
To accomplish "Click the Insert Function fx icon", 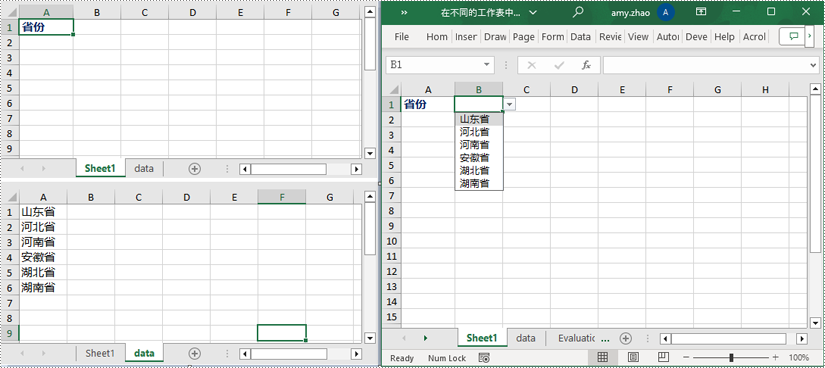I will tap(586, 65).
